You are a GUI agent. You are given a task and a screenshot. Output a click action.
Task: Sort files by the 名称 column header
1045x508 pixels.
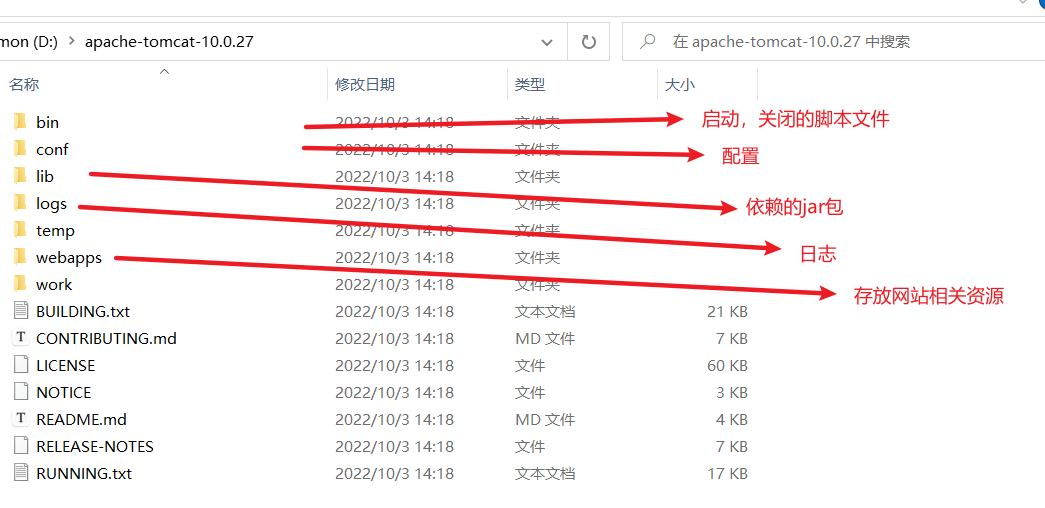pos(24,84)
